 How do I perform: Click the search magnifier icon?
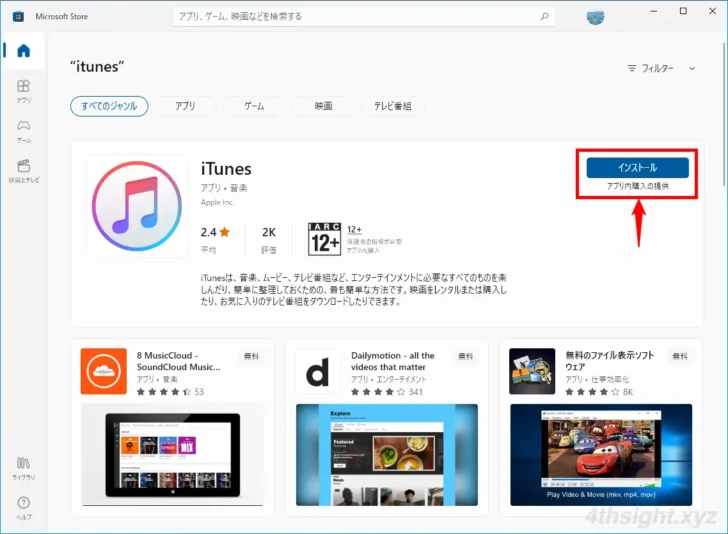[x=544, y=16]
